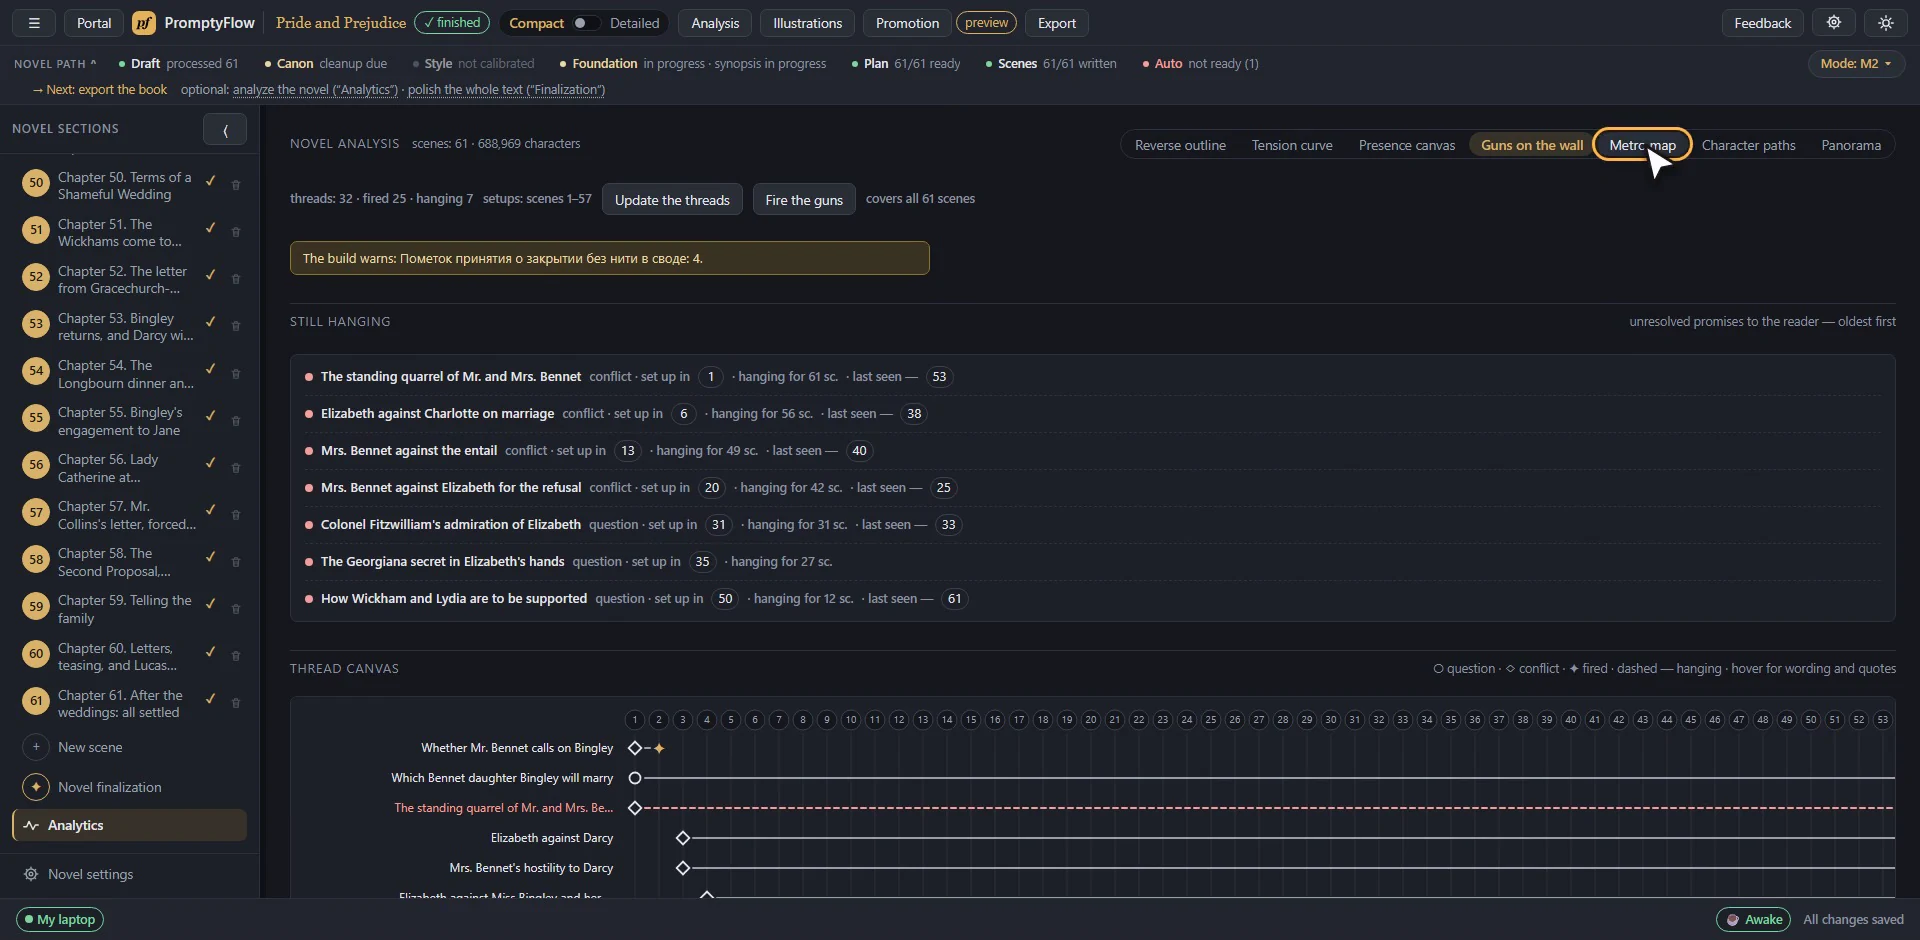Toggle the Compact/Detailed switch
This screenshot has height=940, width=1920.
point(584,23)
